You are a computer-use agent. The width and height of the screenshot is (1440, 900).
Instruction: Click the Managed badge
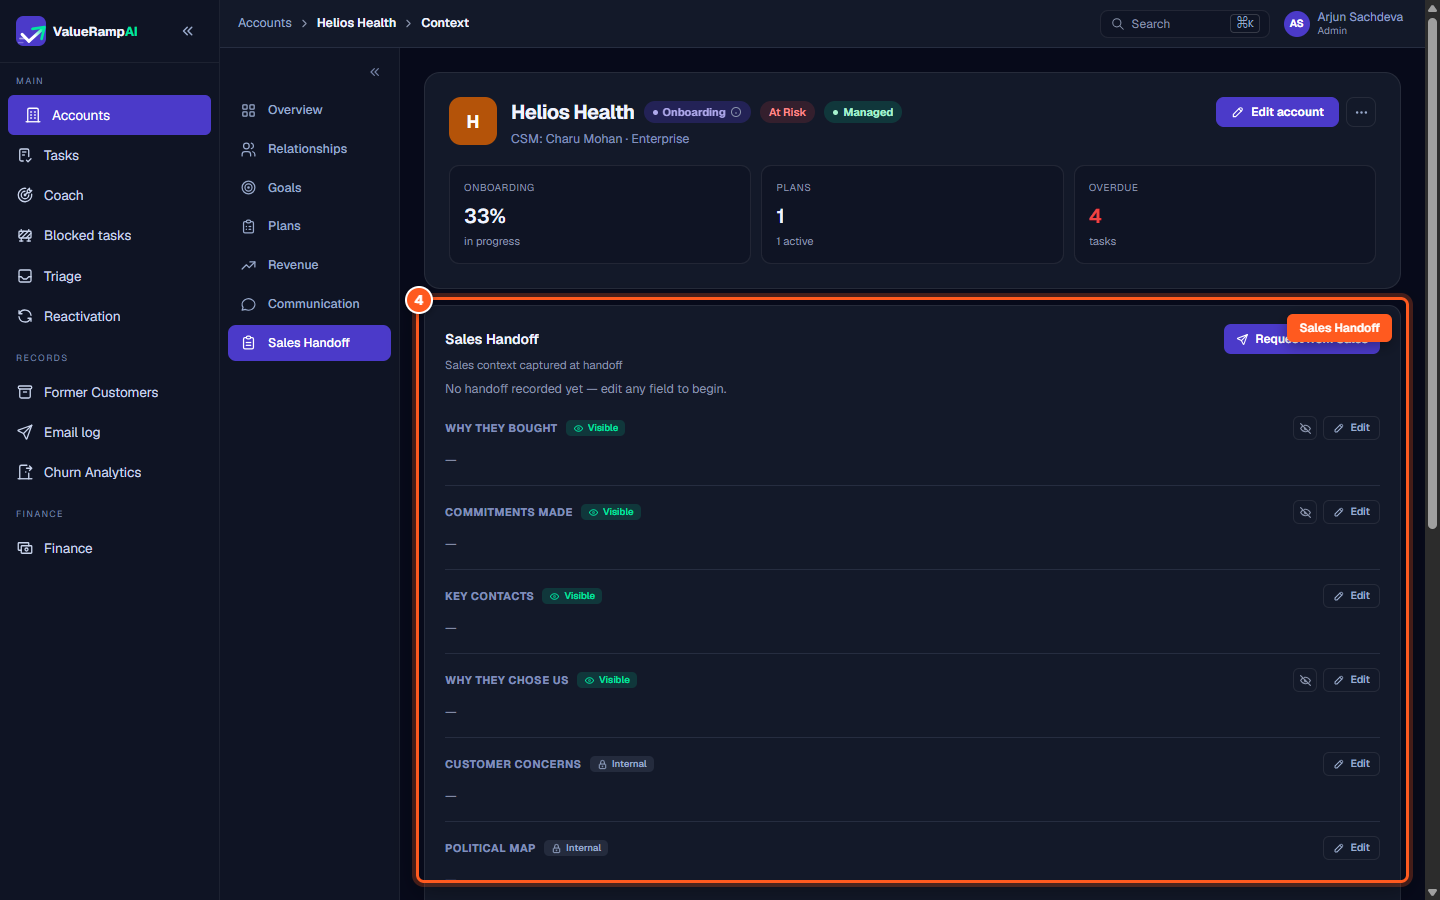863,112
